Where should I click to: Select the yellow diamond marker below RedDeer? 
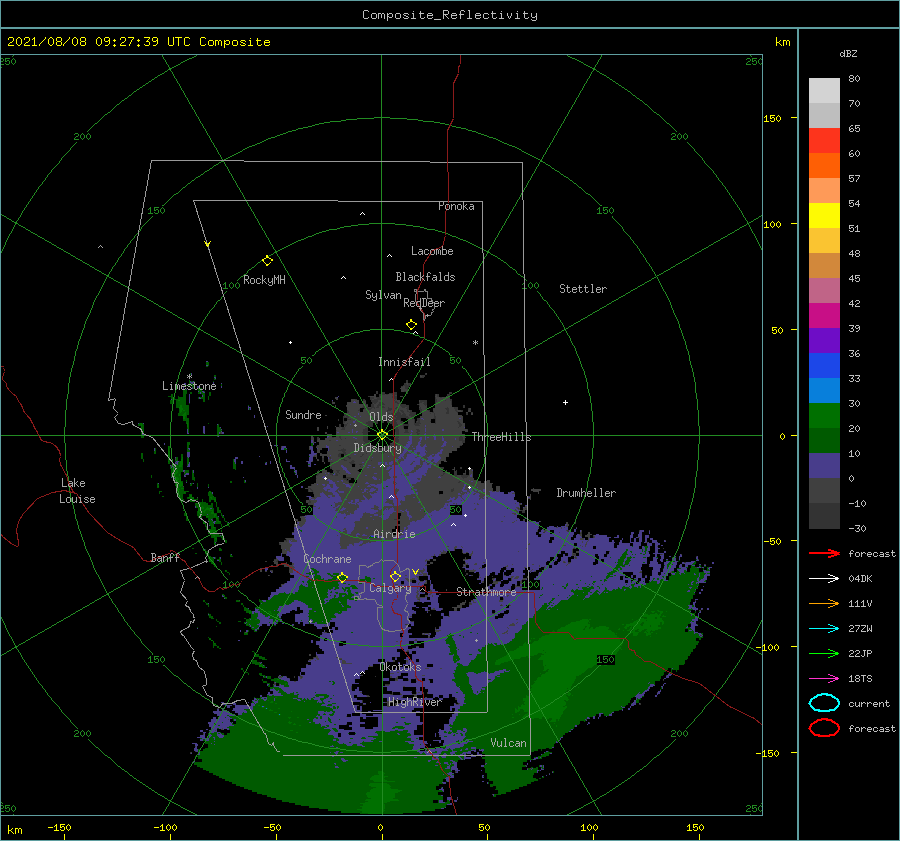point(412,325)
